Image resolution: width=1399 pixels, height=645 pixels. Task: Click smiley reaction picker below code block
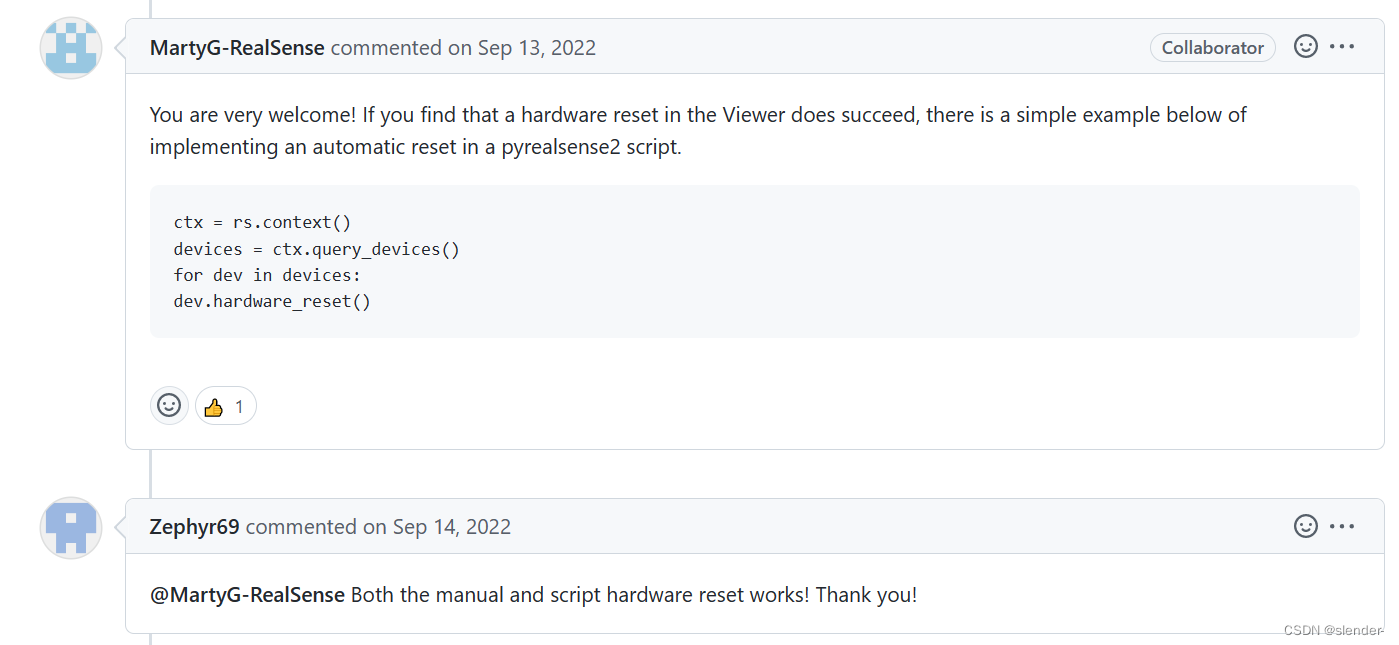170,405
